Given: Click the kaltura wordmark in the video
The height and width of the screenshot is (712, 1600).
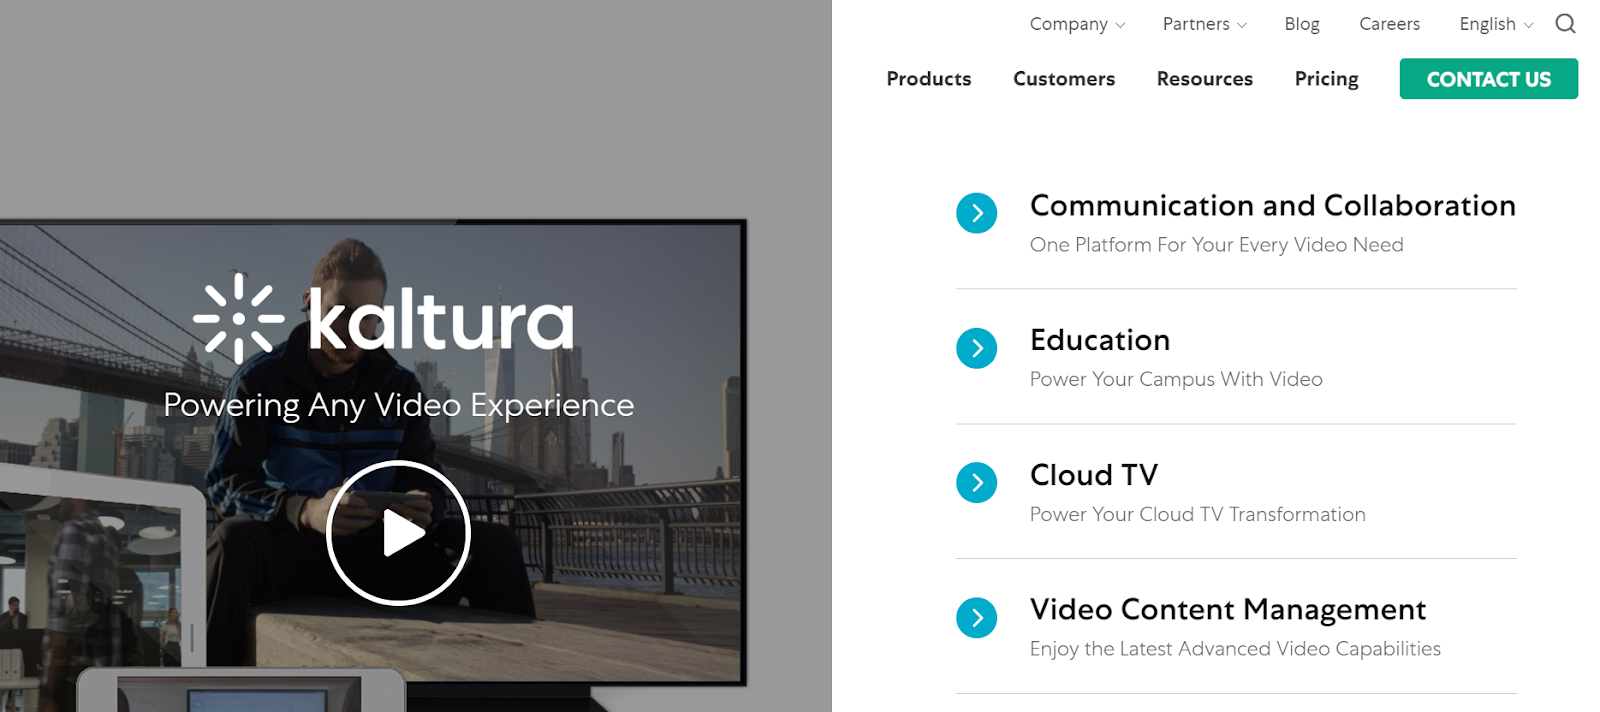Looking at the screenshot, I should coord(440,320).
